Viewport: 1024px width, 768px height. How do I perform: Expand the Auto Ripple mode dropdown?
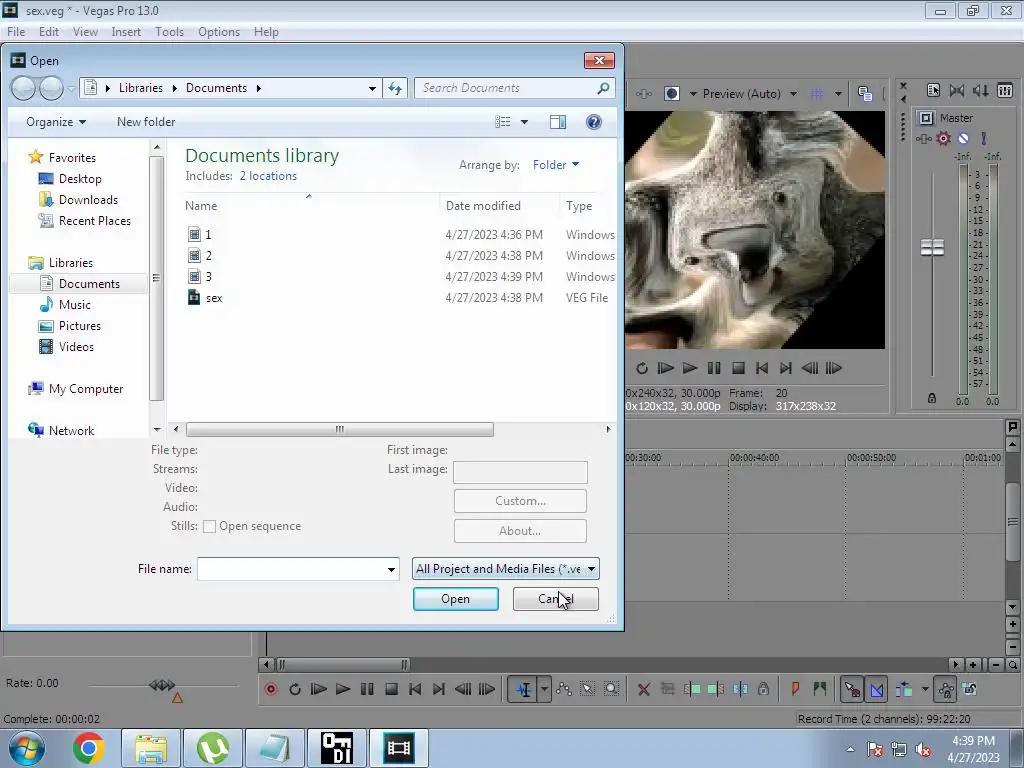click(x=925, y=689)
